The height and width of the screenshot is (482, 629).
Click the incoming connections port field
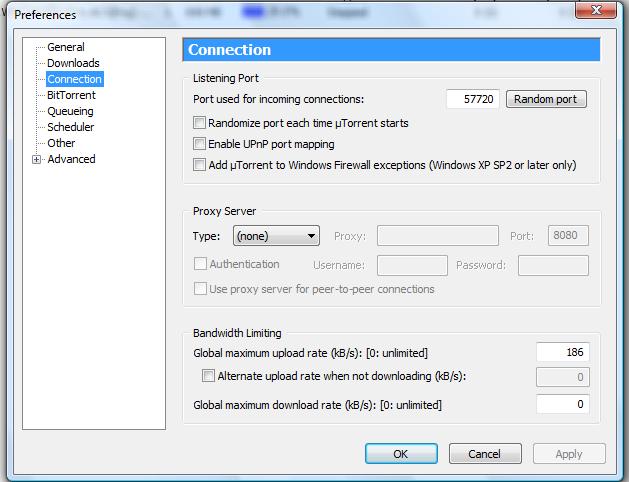(x=473, y=99)
